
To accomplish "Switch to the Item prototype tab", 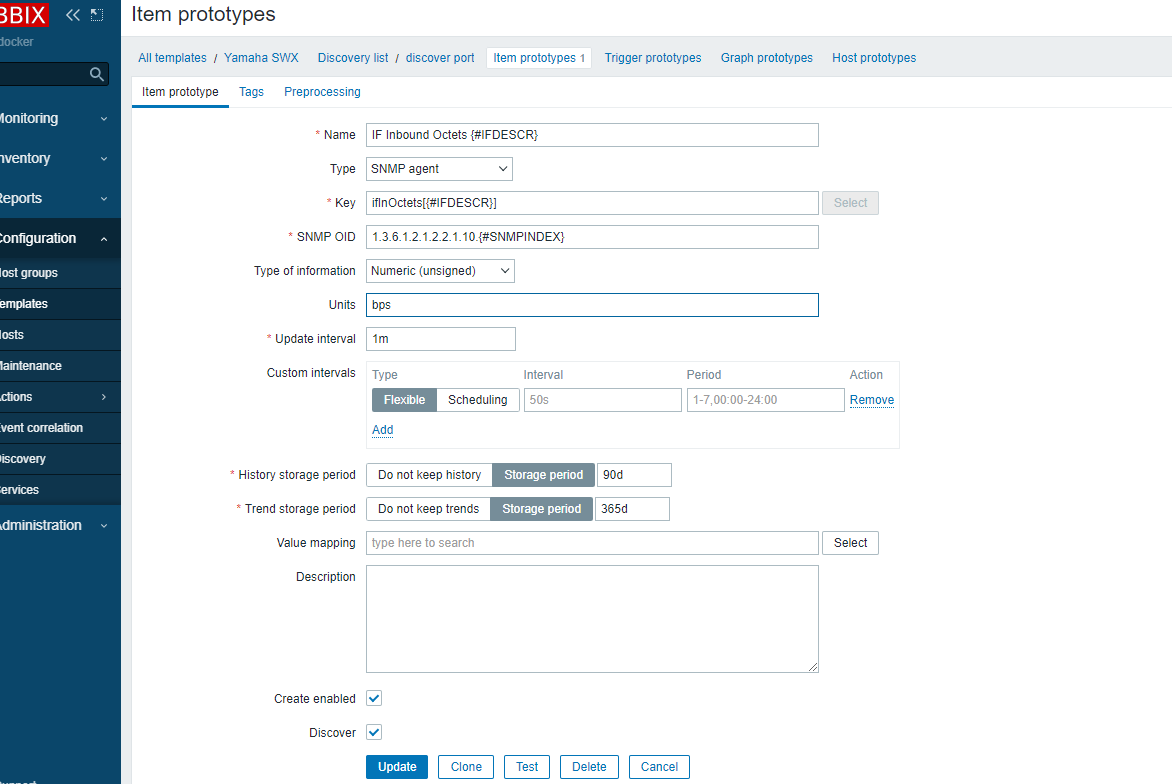I will click(x=180, y=92).
